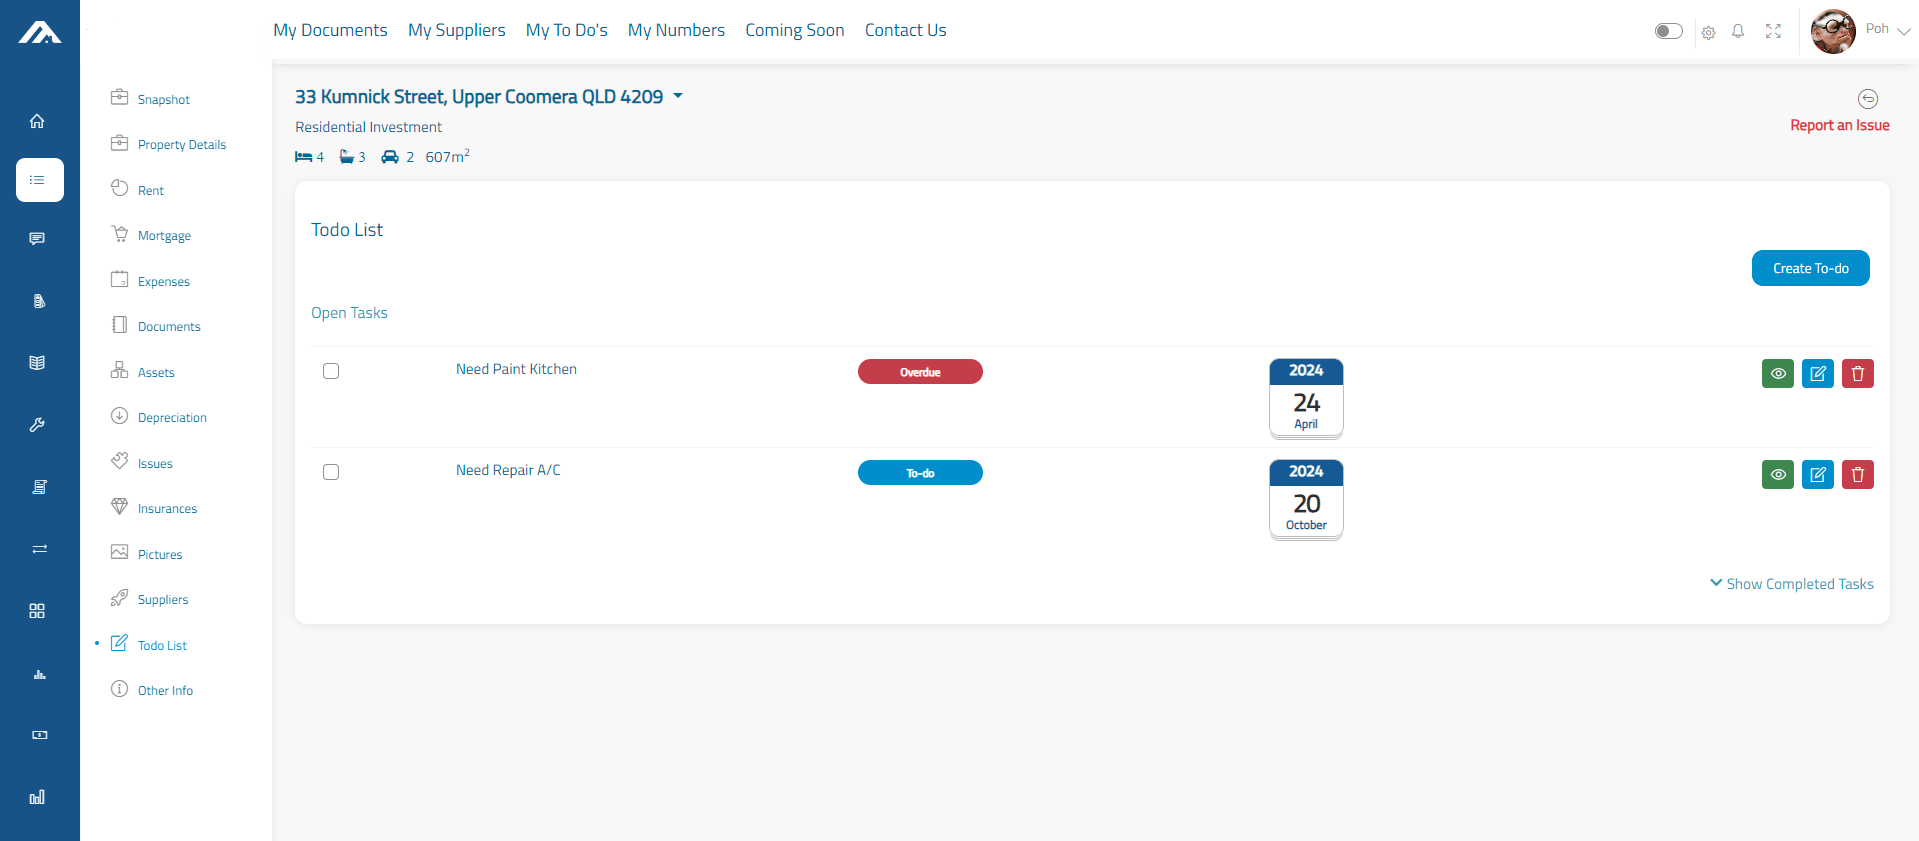Click the home icon in left sidebar

pyautogui.click(x=37, y=121)
